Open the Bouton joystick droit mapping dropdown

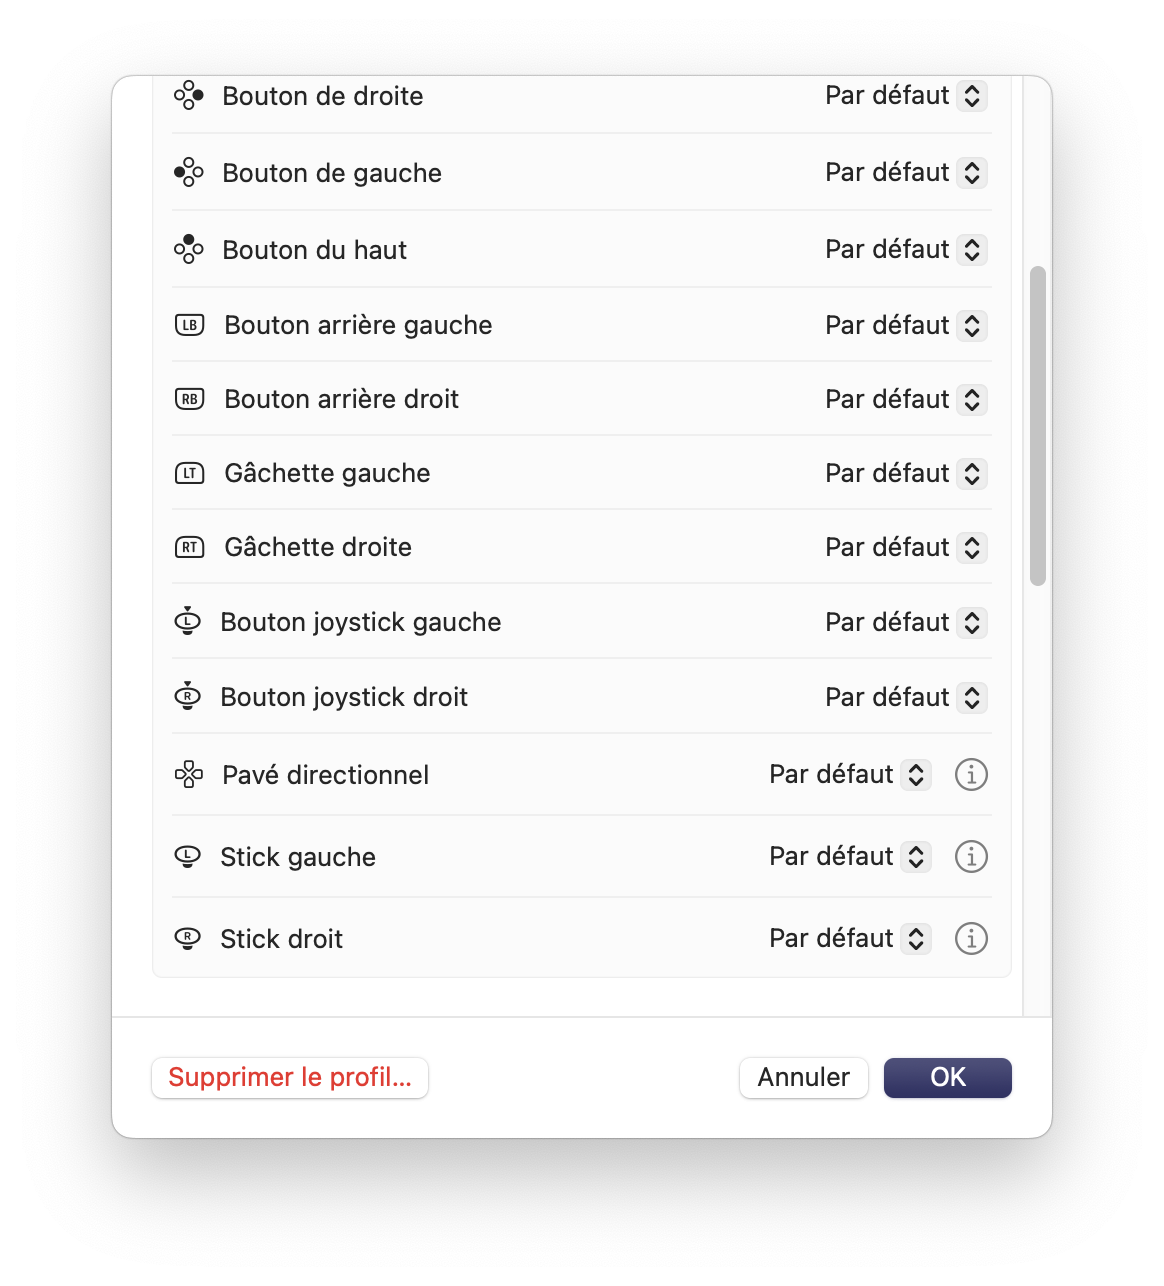tap(906, 697)
